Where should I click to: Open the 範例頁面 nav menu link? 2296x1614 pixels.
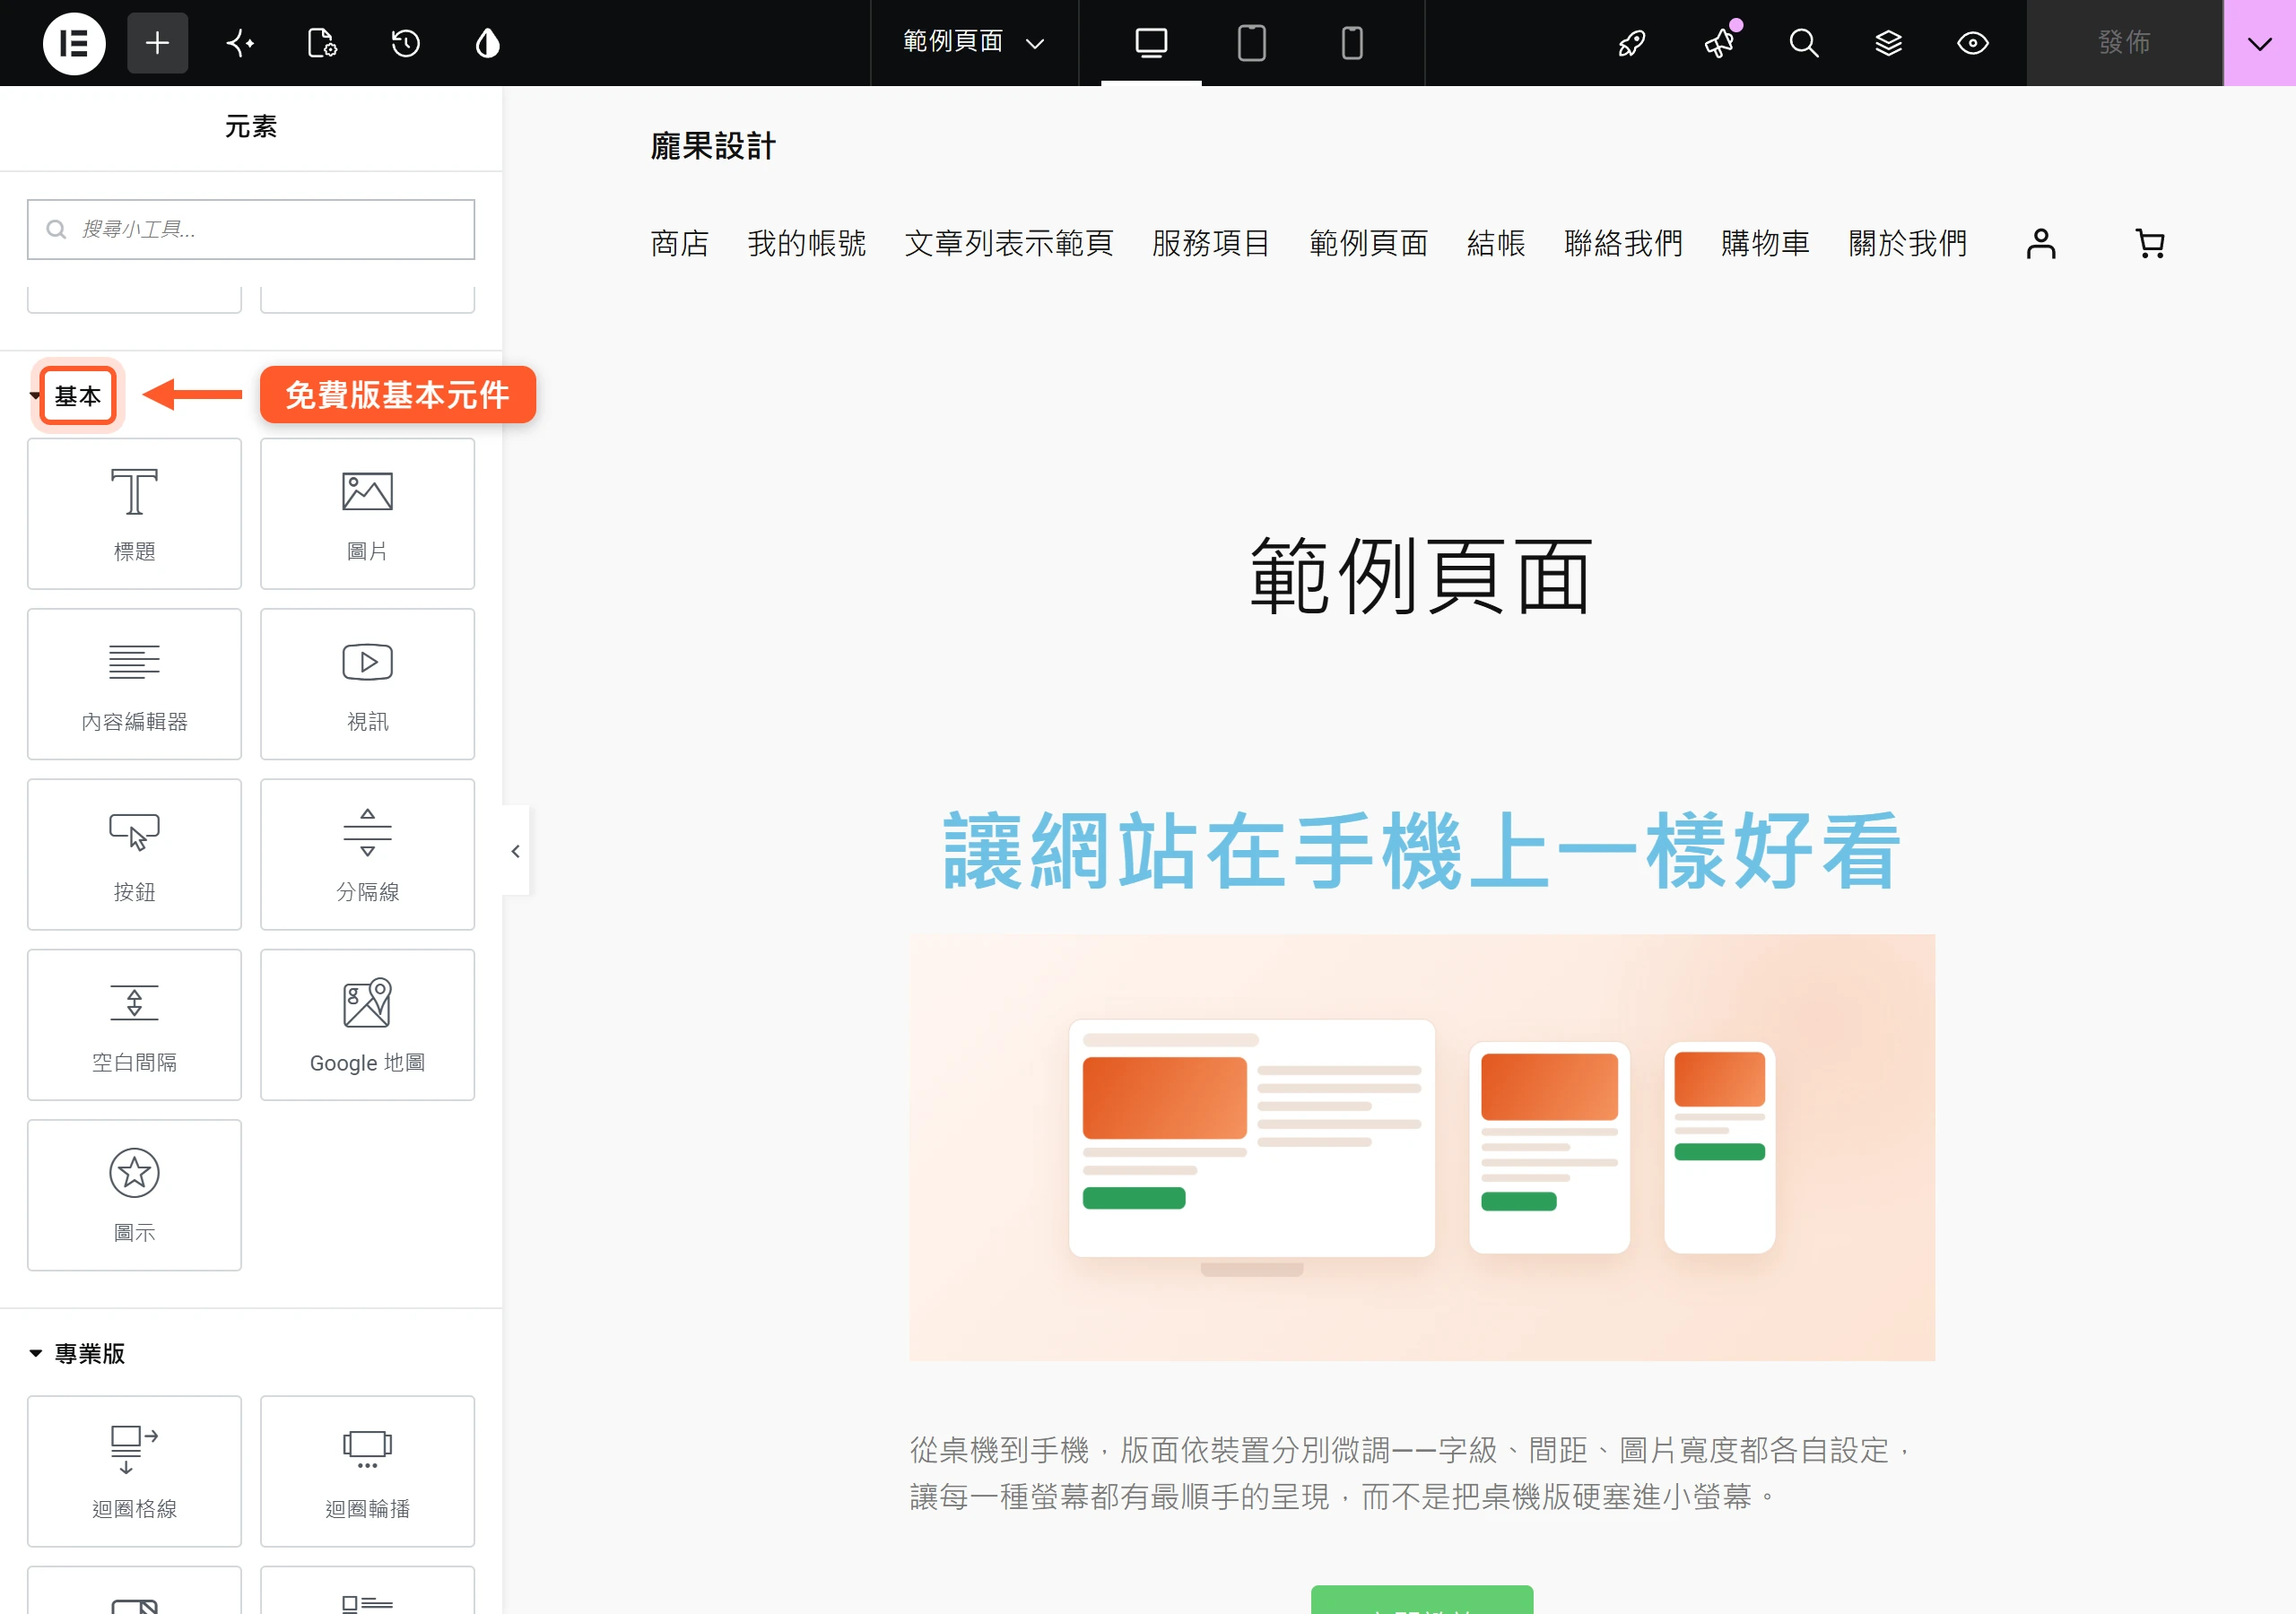pos(1368,243)
